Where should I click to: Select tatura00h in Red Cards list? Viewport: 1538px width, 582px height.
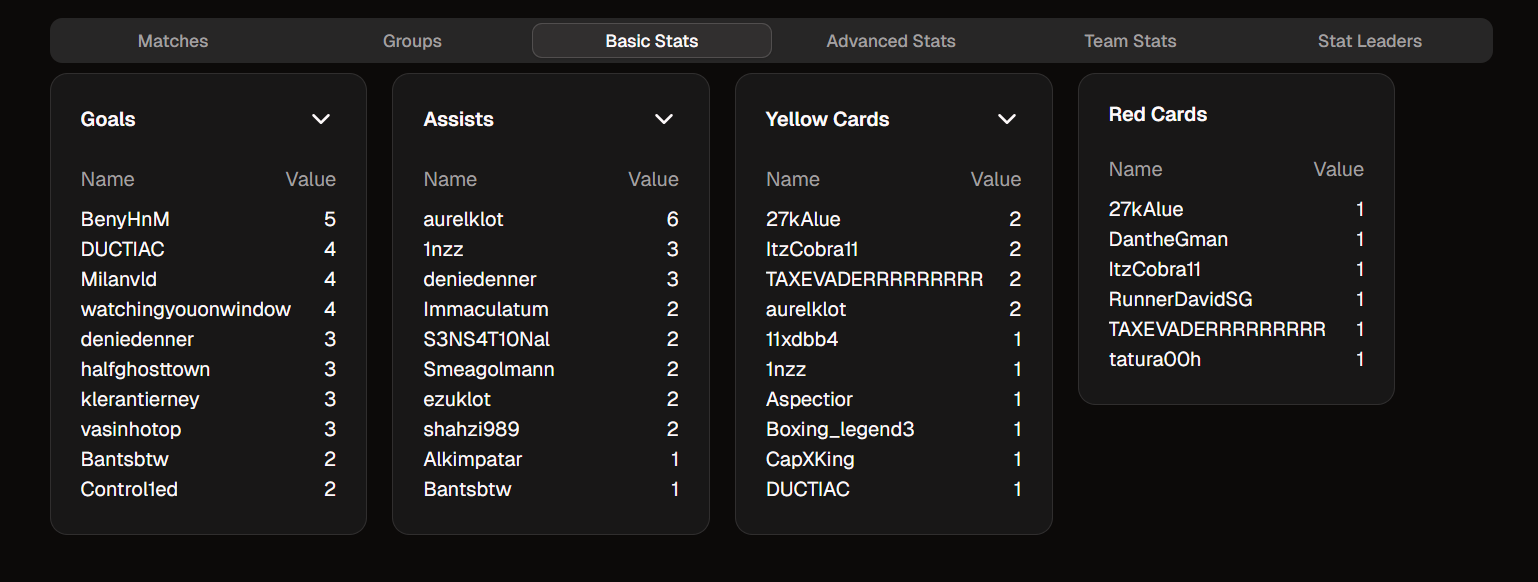coord(1154,359)
